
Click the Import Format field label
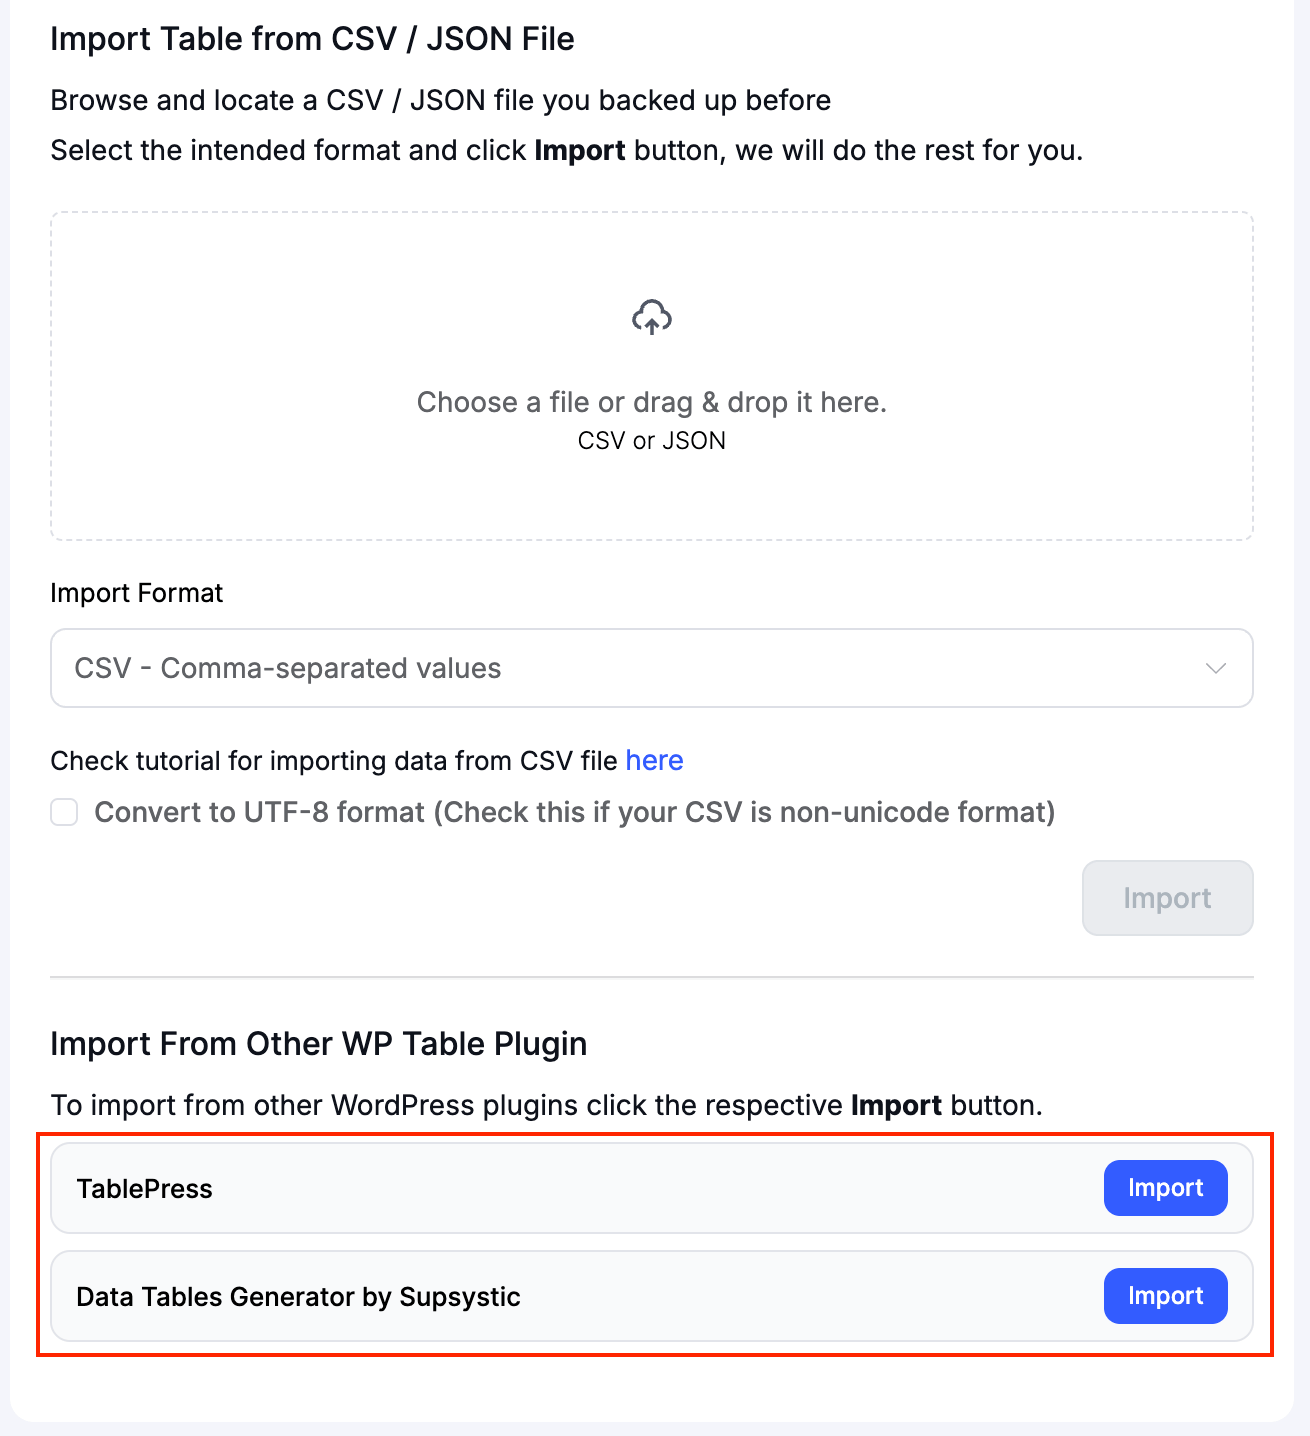(136, 592)
